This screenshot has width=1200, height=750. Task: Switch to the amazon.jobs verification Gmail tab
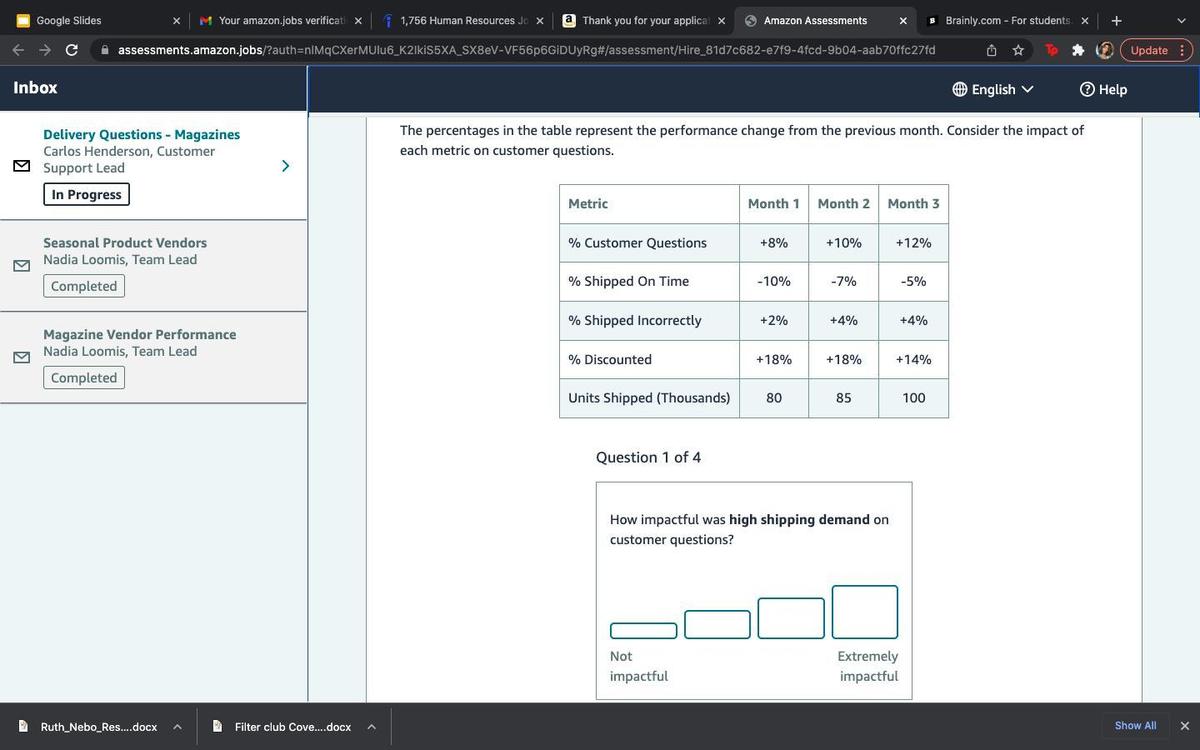click(x=281, y=20)
